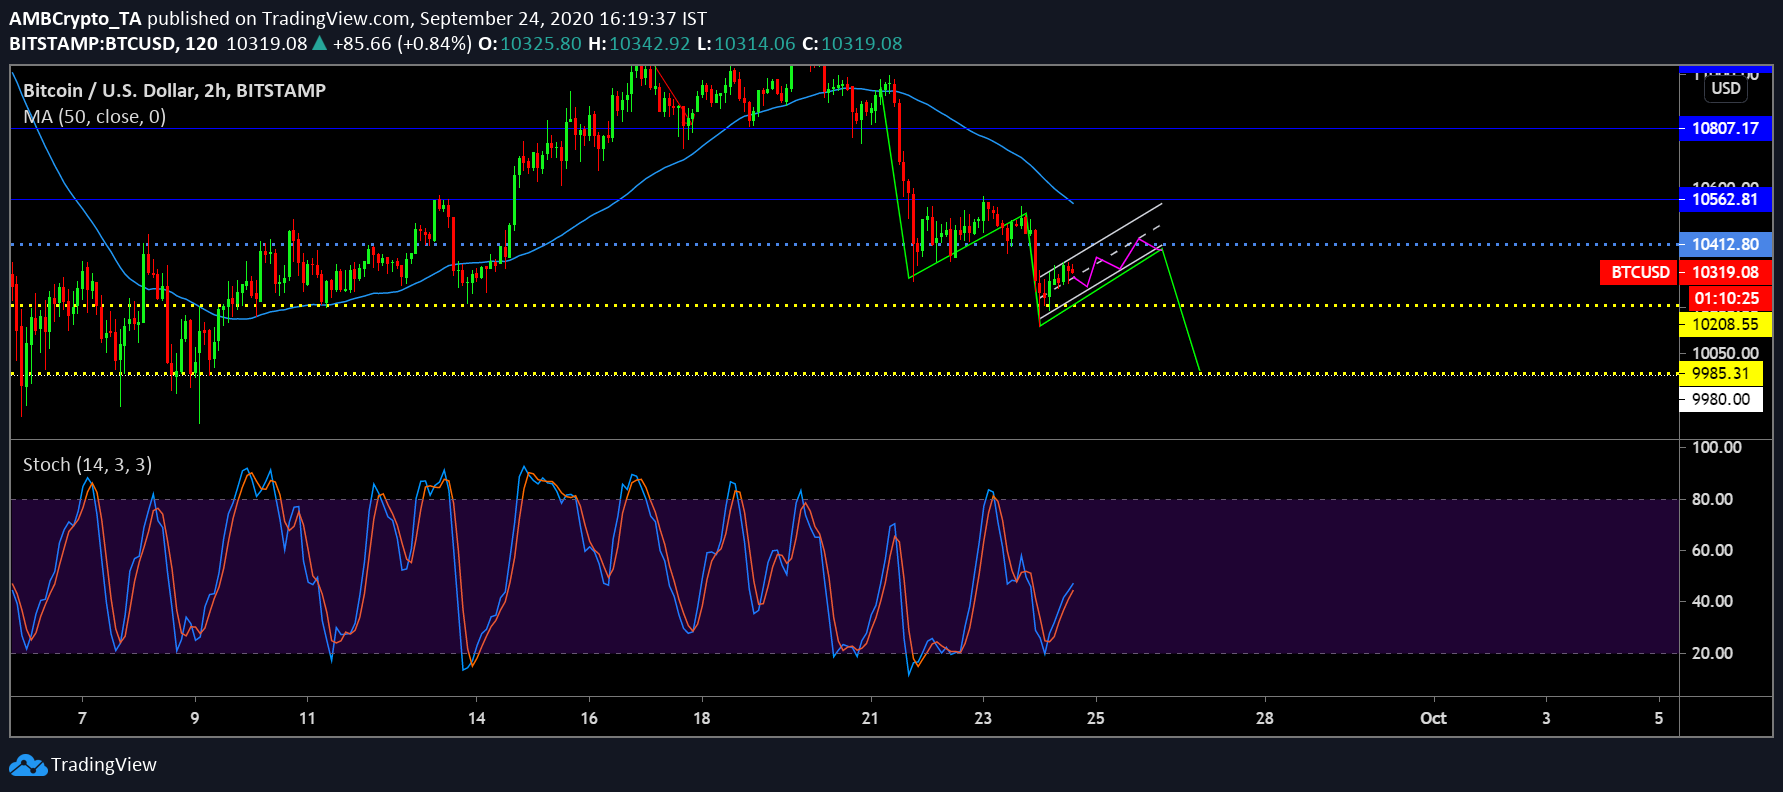Screen dimensions: 1783x792
Task: Click the Bitcoin / U.S. Dollar chart title
Action: point(174,90)
